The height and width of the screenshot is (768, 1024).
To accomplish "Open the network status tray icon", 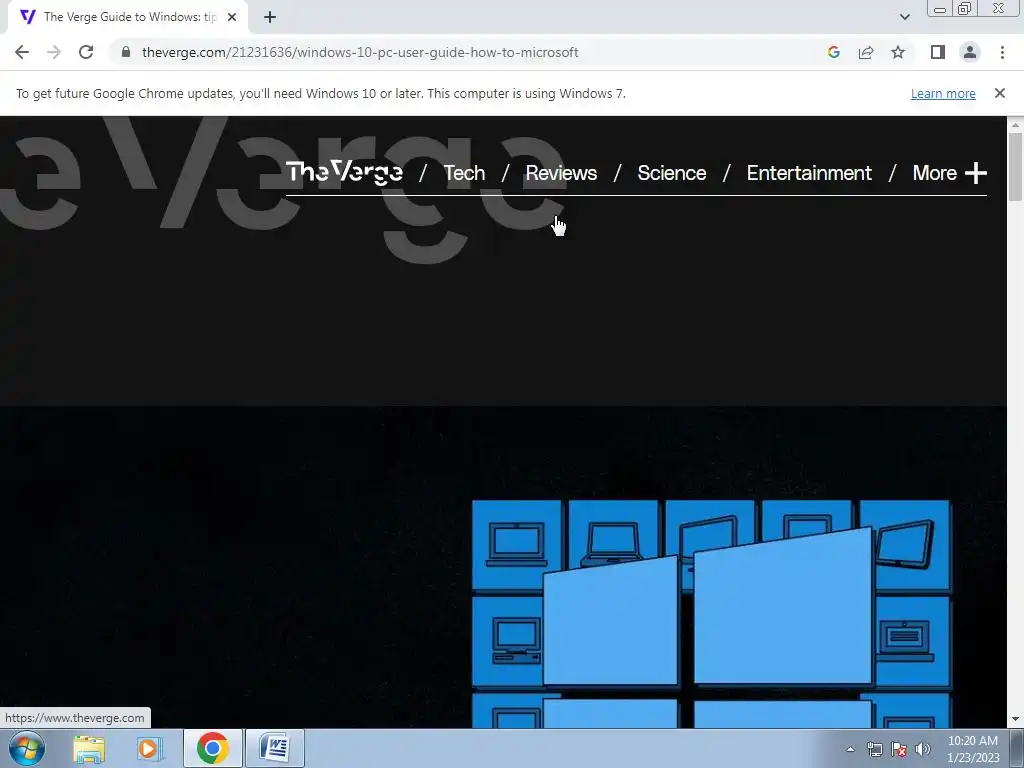I will tap(874, 749).
